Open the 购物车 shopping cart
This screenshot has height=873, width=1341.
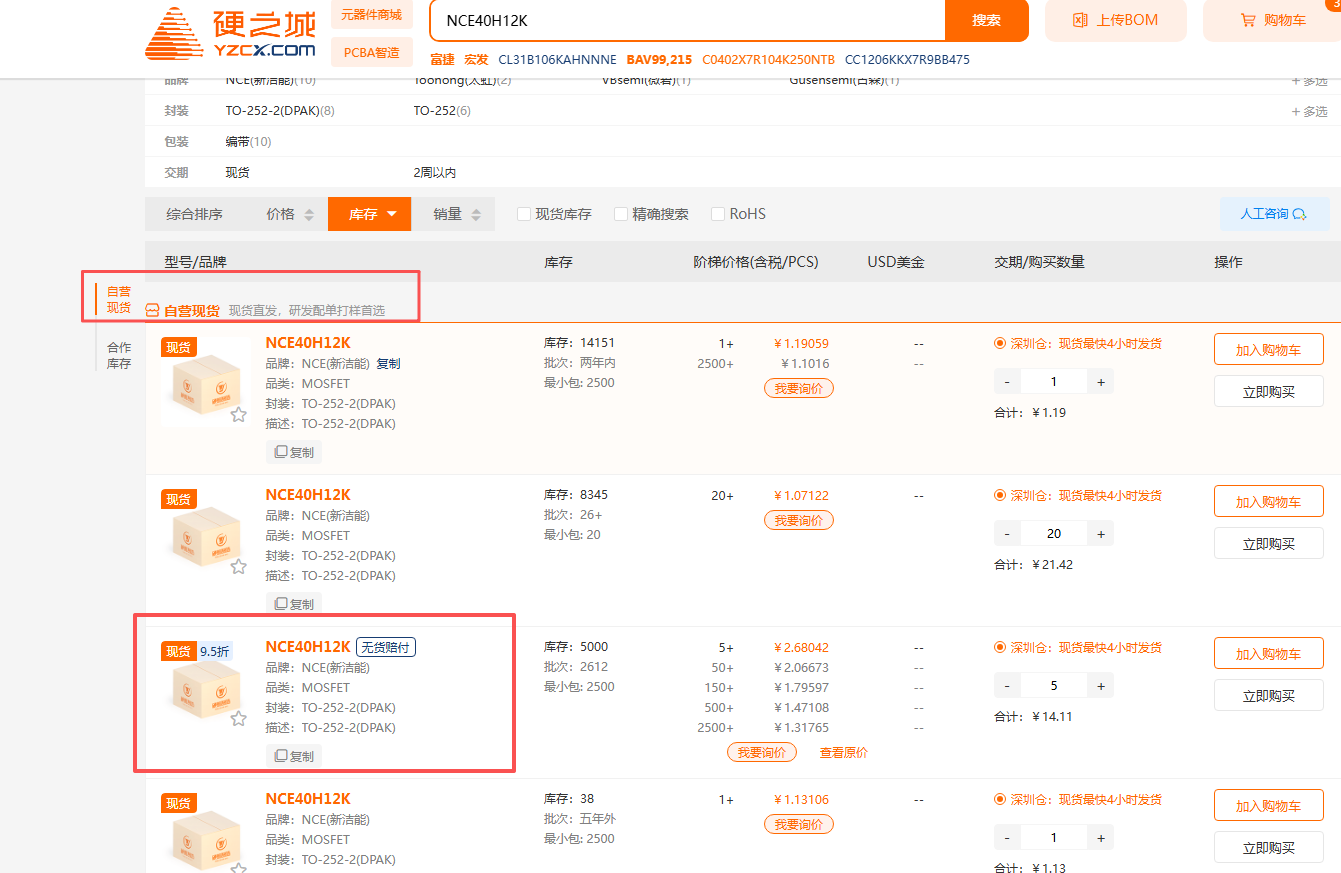(1272, 20)
